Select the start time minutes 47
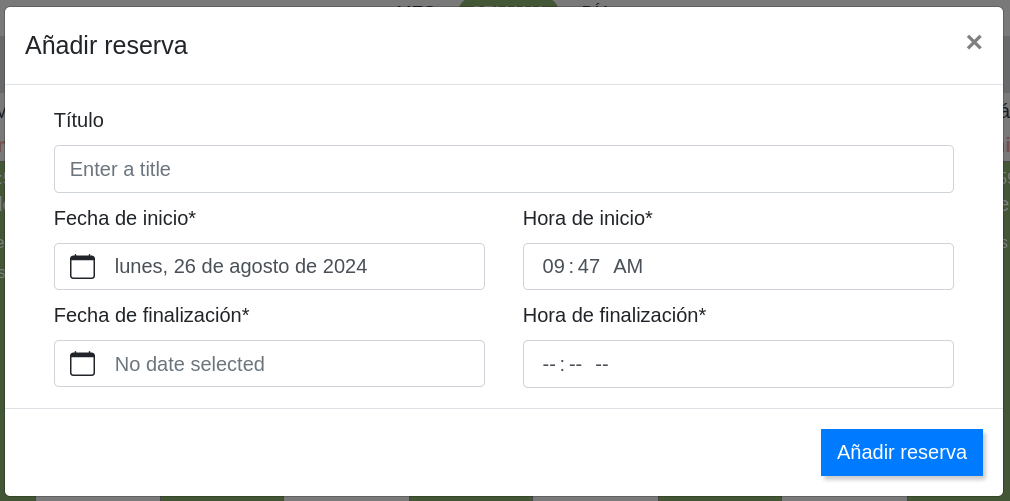1010x501 pixels. 588,266
